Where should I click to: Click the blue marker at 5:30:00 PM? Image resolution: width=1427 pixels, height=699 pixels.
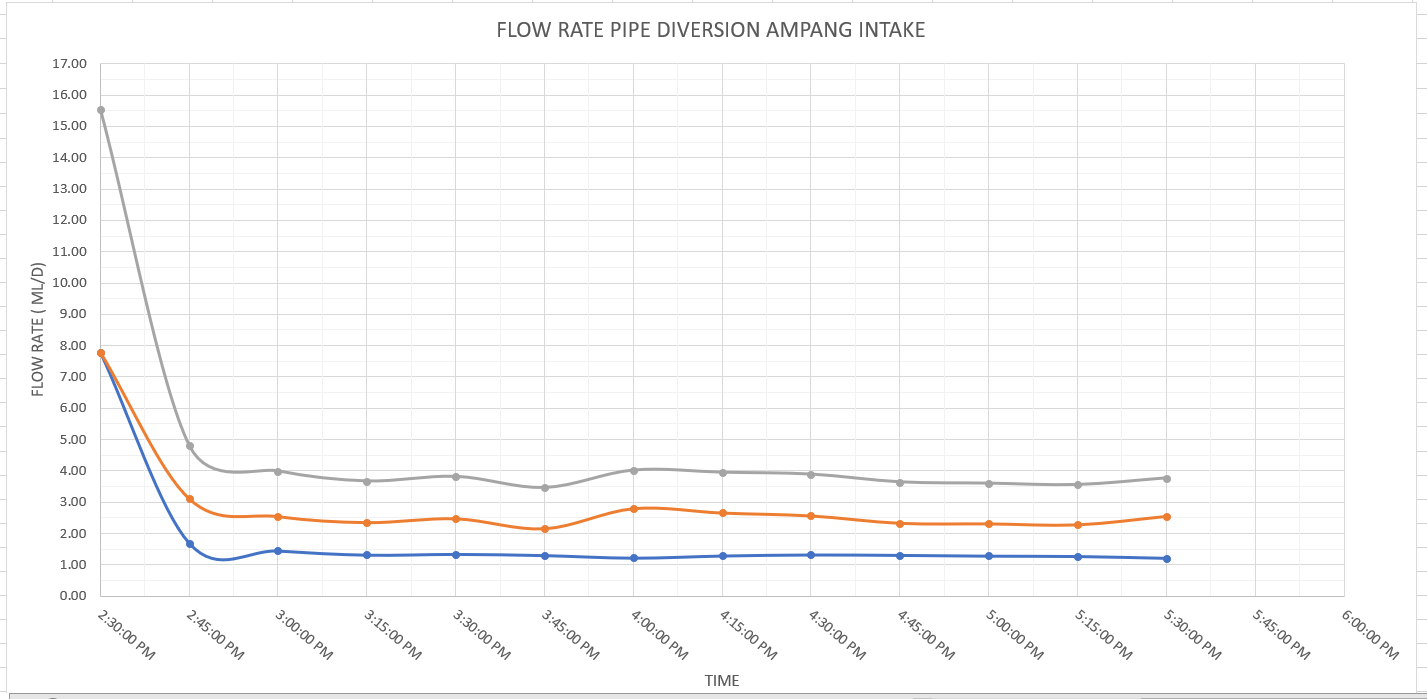coord(1166,559)
